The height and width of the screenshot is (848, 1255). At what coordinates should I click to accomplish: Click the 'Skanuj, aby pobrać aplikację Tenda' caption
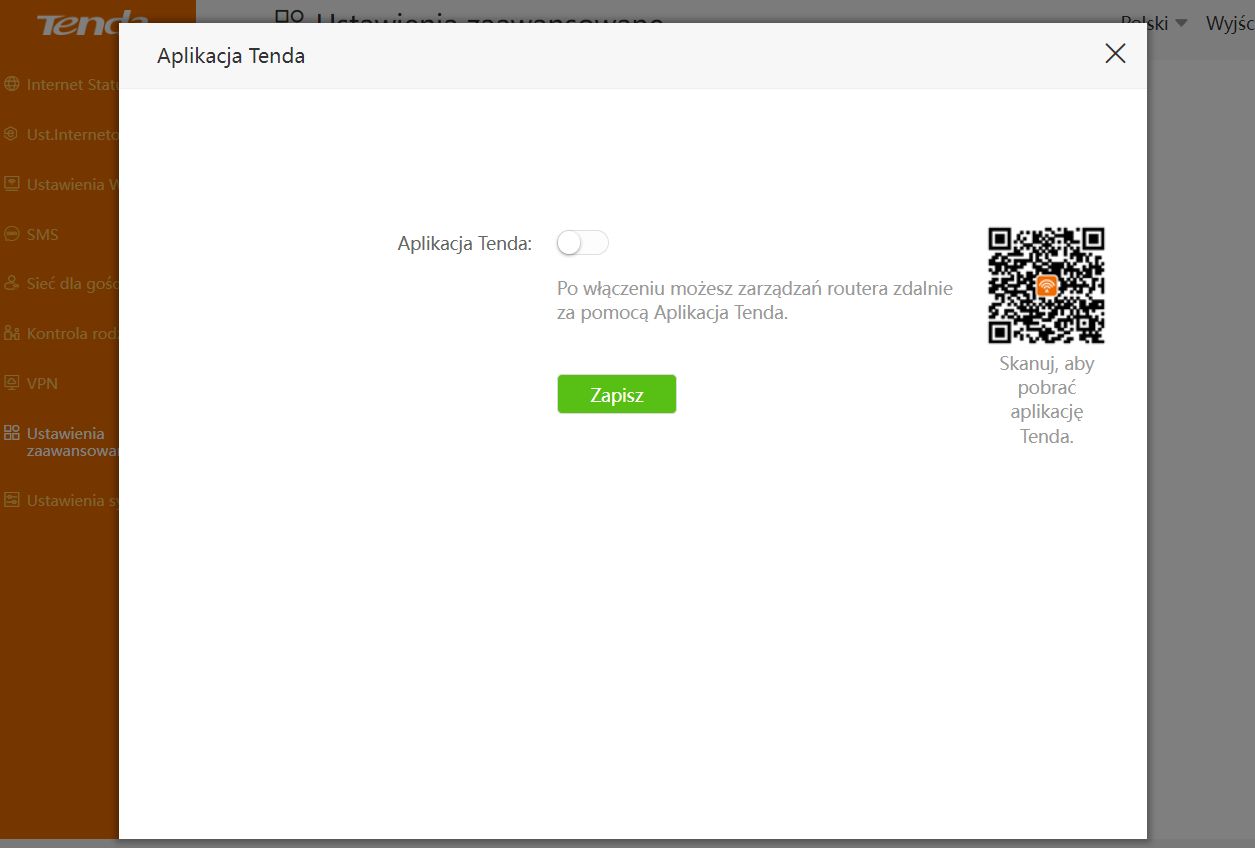(x=1047, y=400)
